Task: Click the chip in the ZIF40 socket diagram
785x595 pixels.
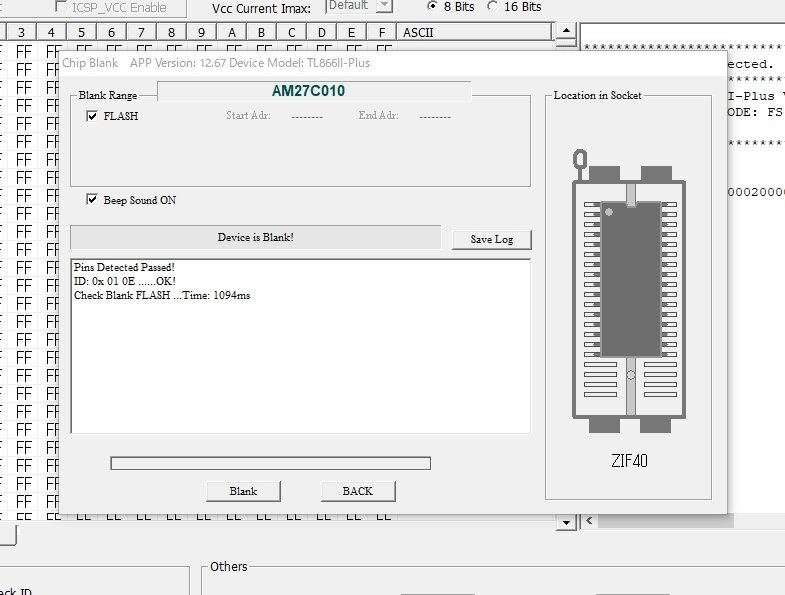Action: pyautogui.click(x=630, y=278)
